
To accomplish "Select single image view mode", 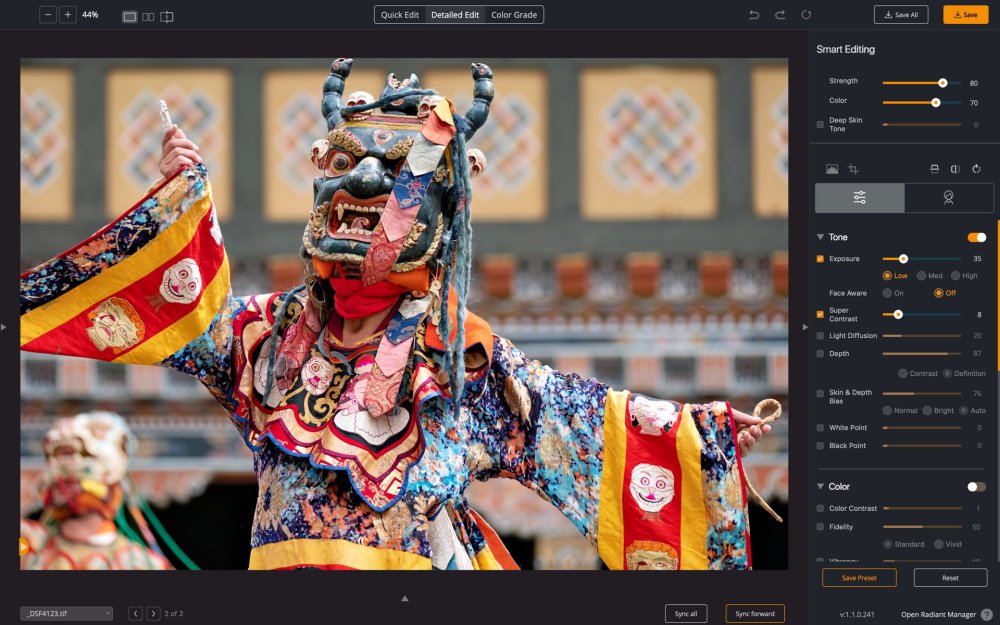I will click(x=129, y=17).
